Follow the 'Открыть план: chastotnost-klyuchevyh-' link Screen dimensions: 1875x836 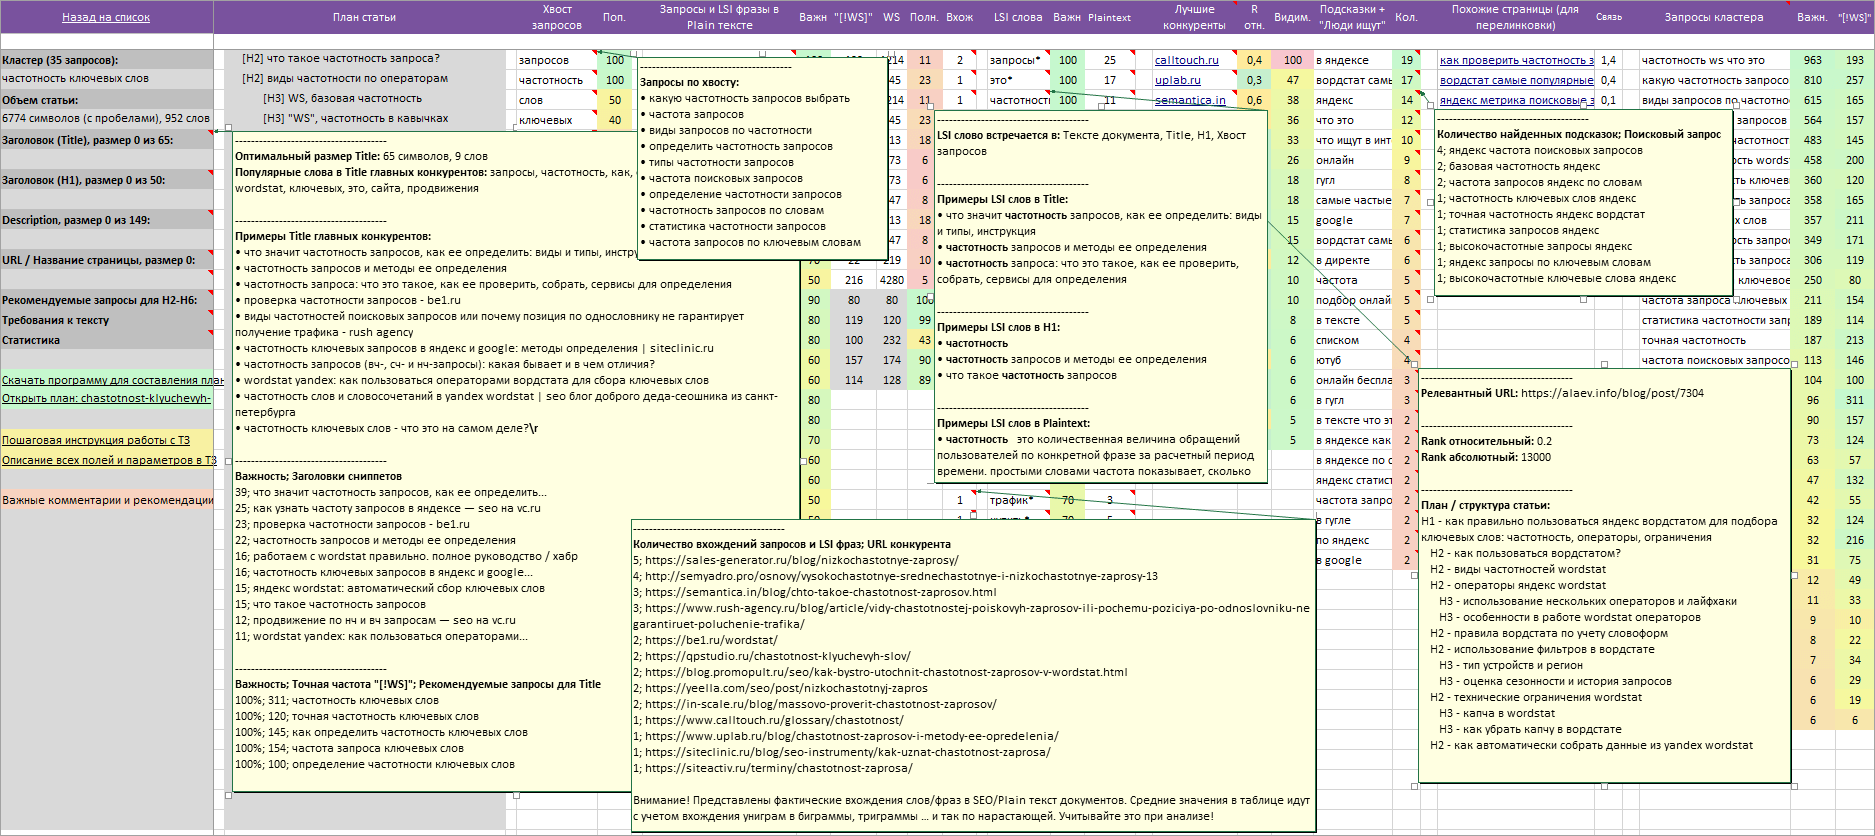click(x=106, y=398)
